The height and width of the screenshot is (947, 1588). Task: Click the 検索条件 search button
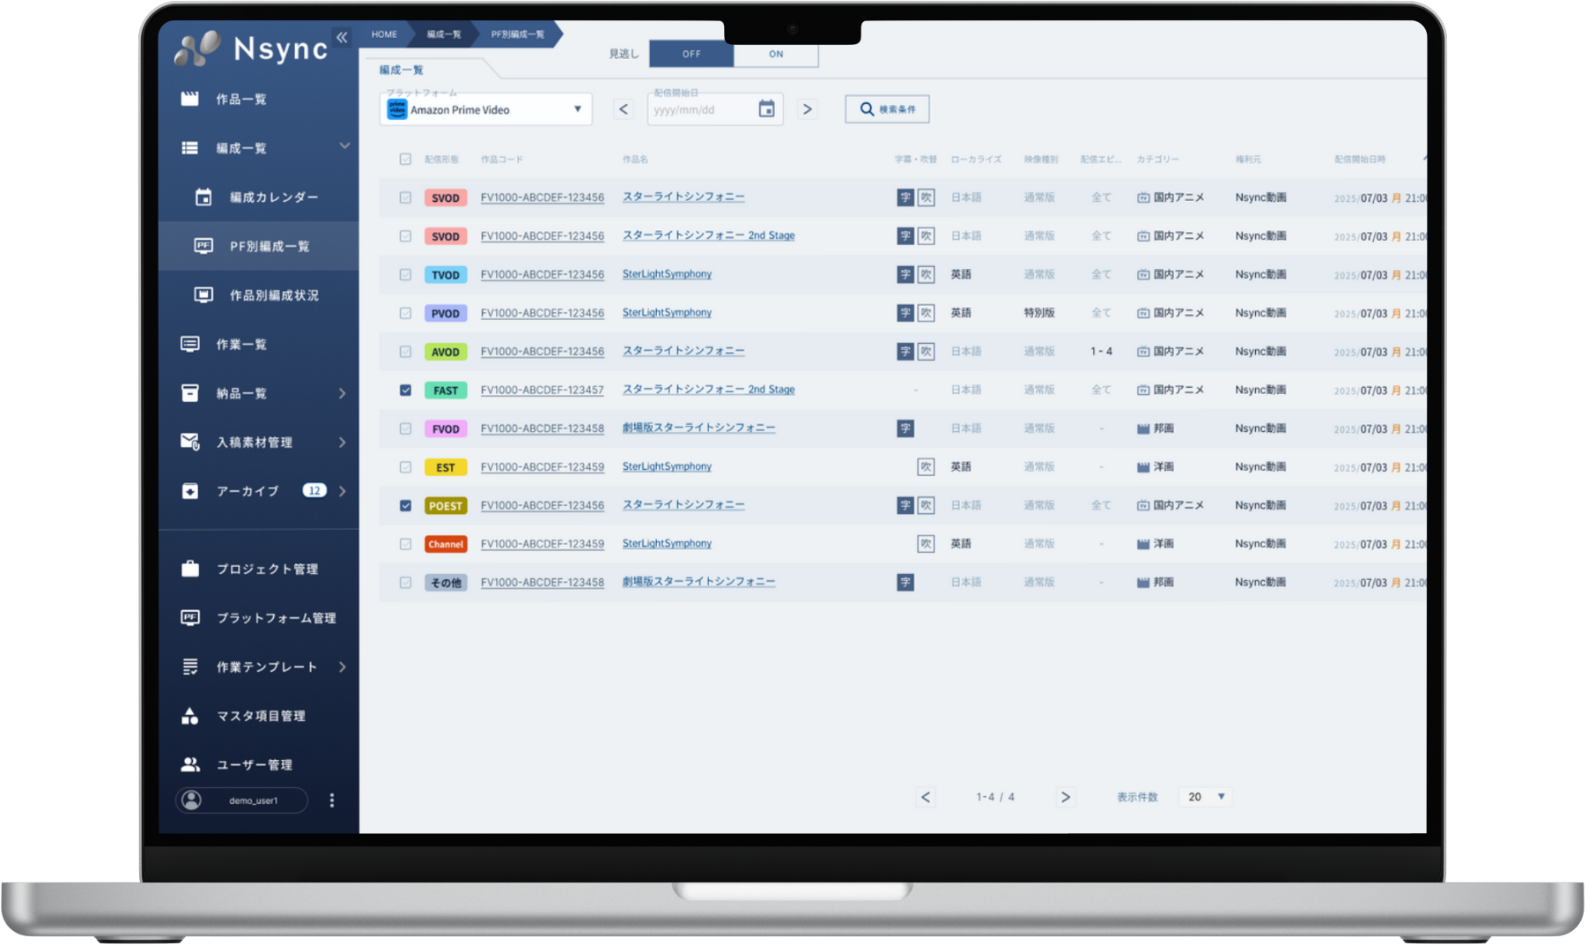click(x=887, y=109)
